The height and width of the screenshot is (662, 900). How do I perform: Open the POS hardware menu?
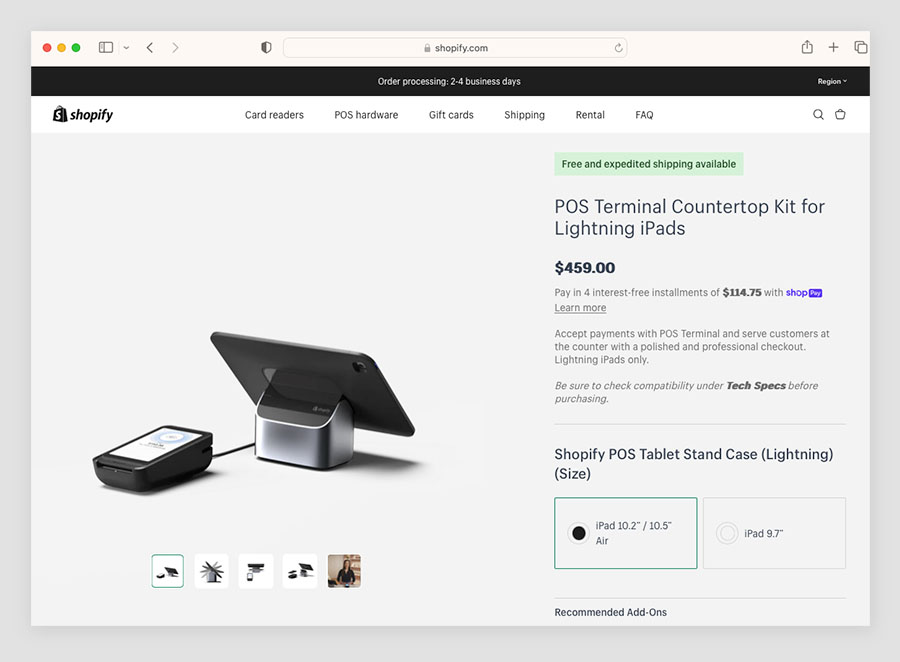366,115
